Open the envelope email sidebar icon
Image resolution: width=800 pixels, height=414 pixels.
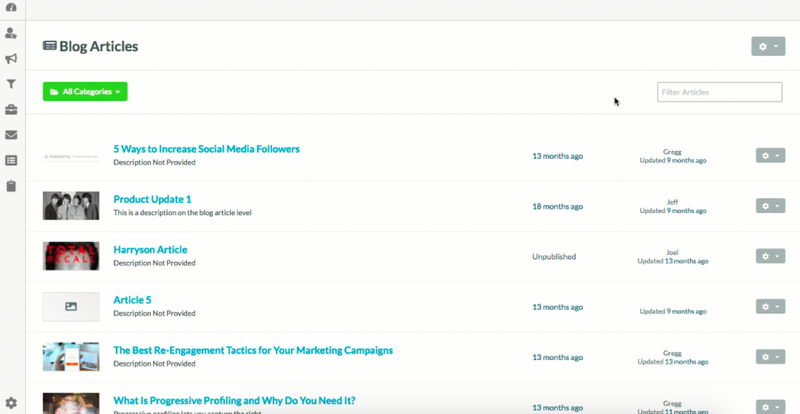click(11, 135)
